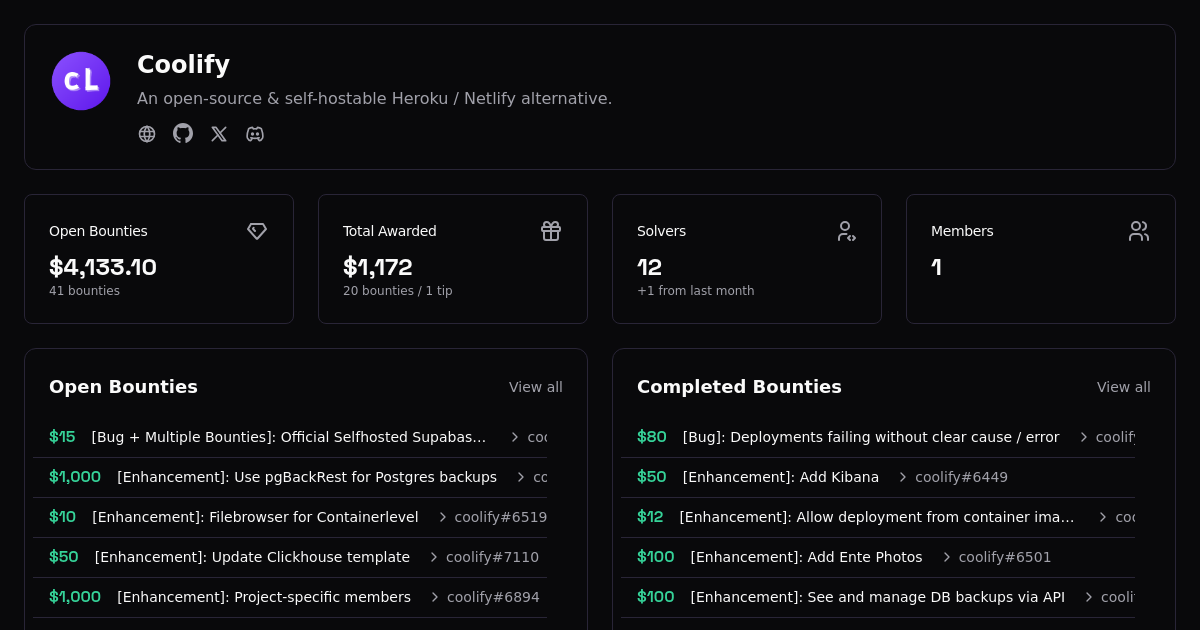The image size is (1200, 630).
Task: Open the GitHub profile icon
Action: point(183,133)
